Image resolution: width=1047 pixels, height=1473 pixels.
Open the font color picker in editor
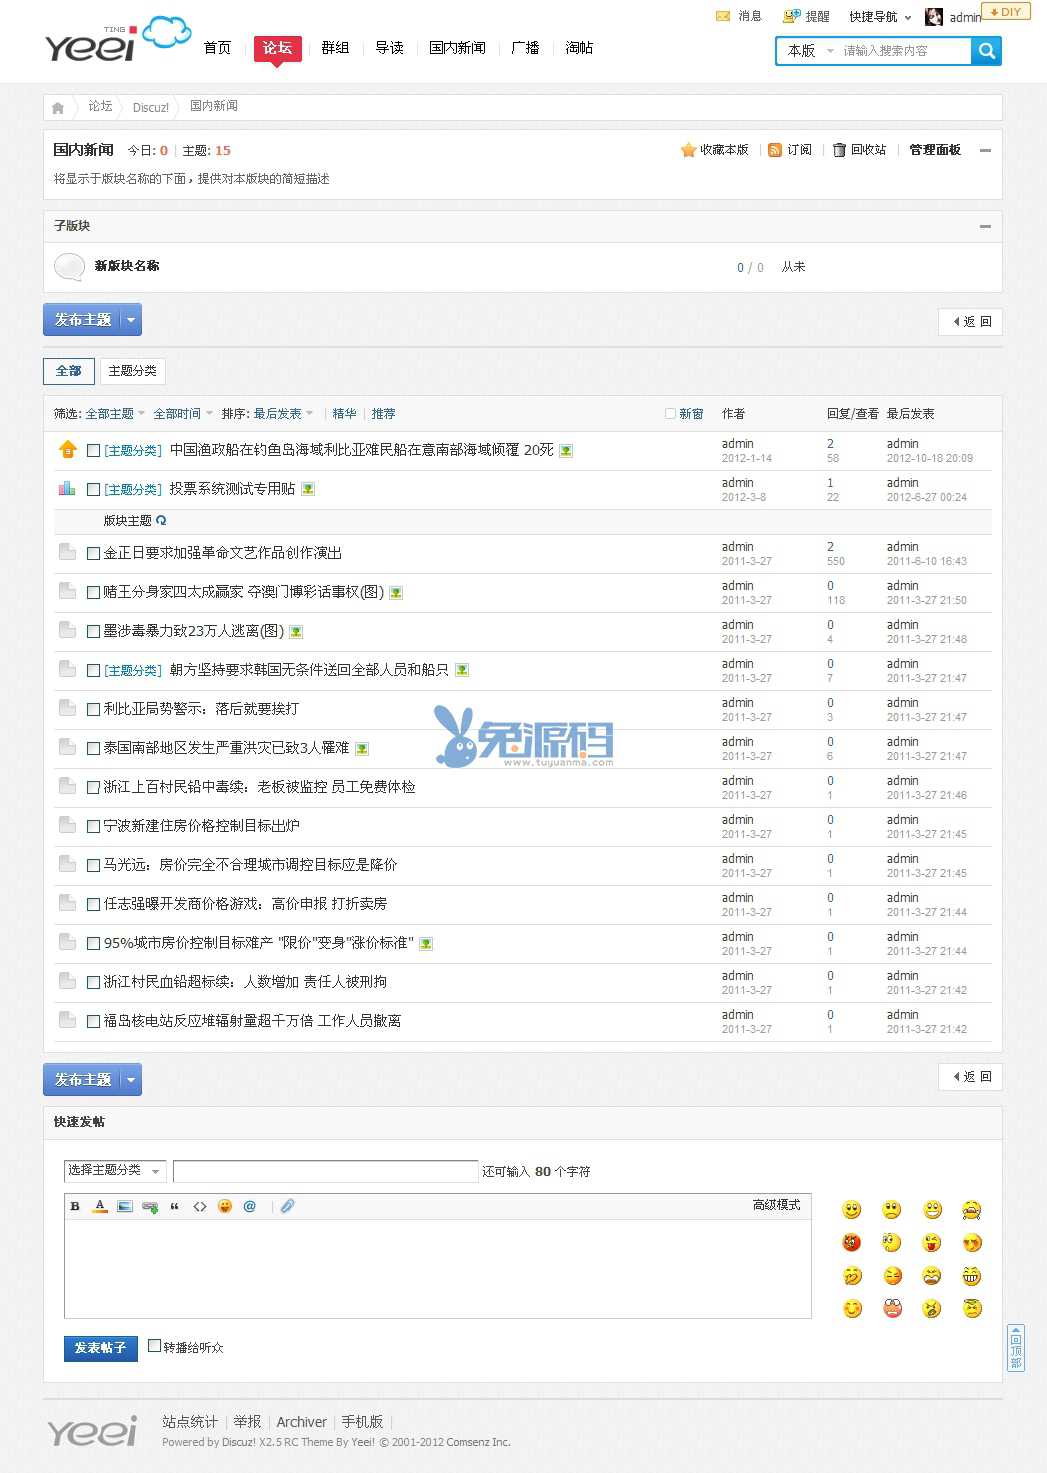pos(100,1206)
